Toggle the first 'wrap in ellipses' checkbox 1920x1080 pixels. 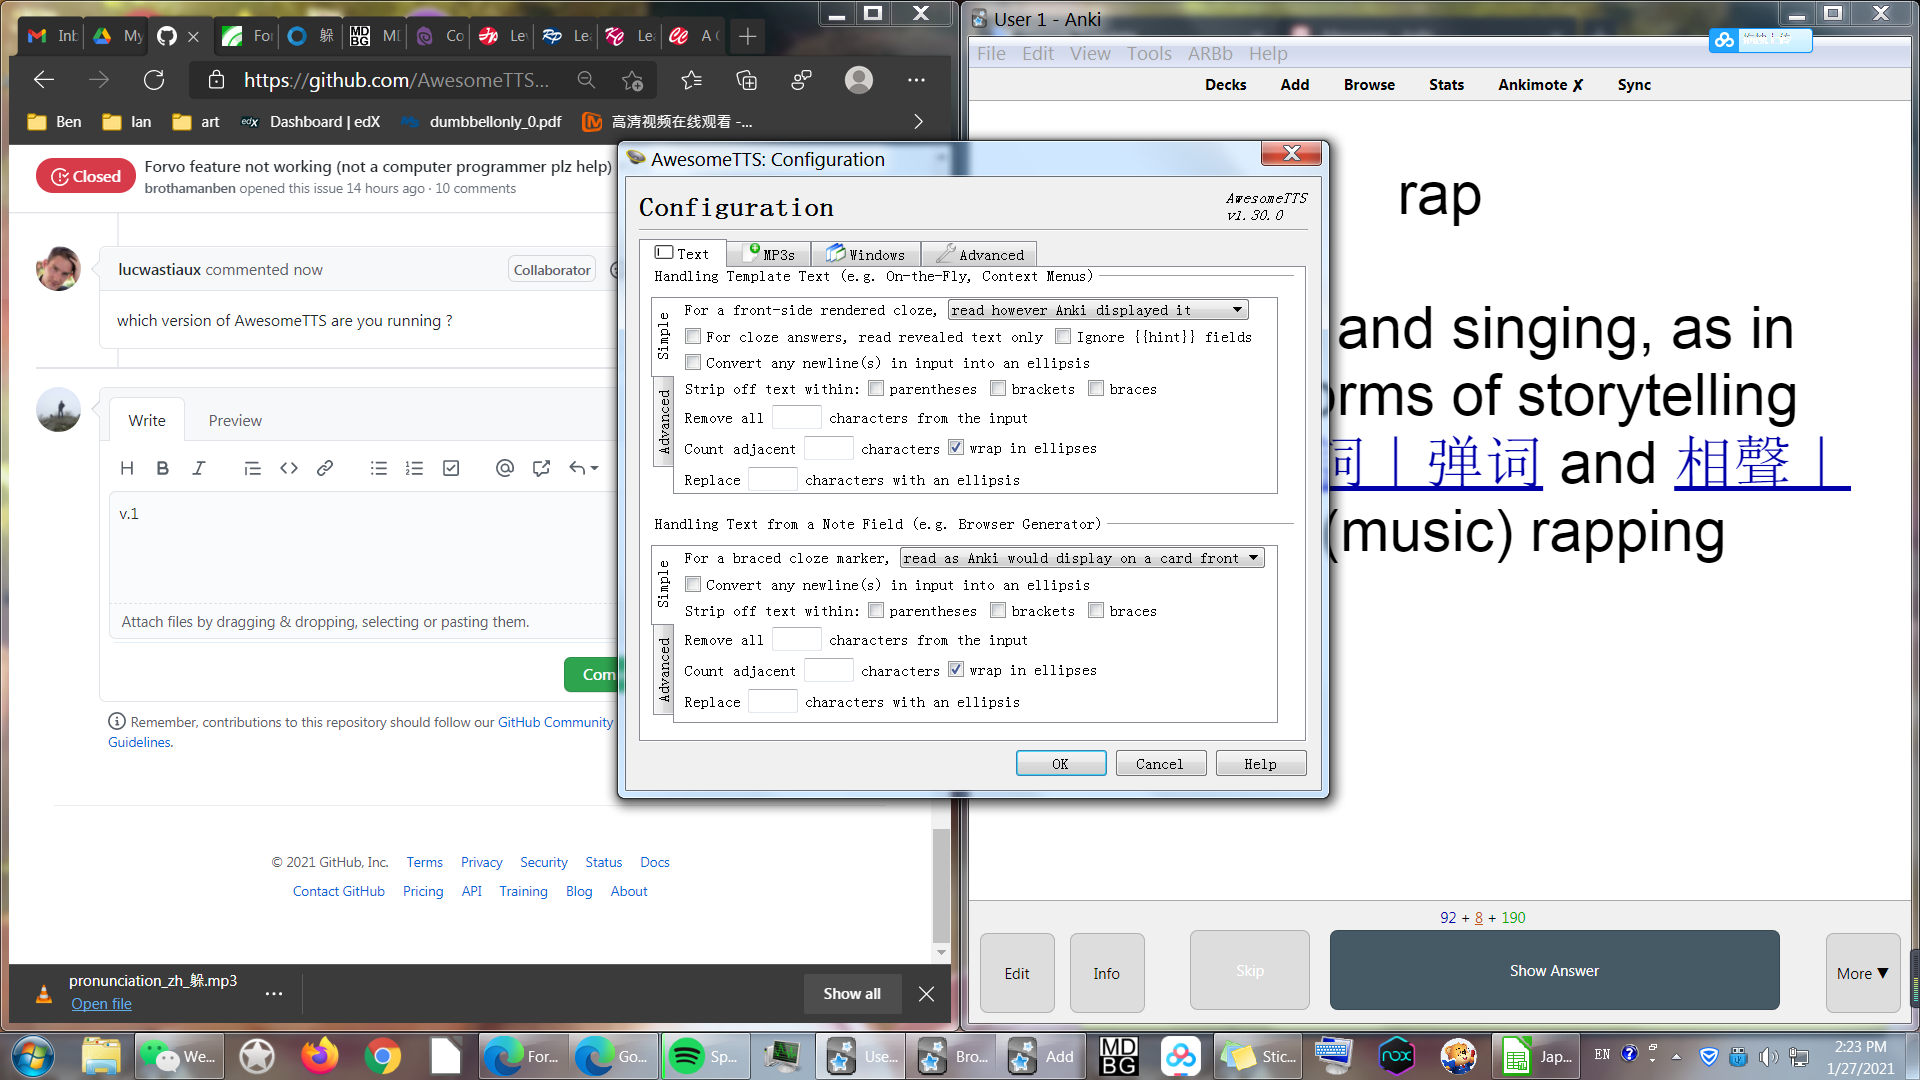pos(956,448)
